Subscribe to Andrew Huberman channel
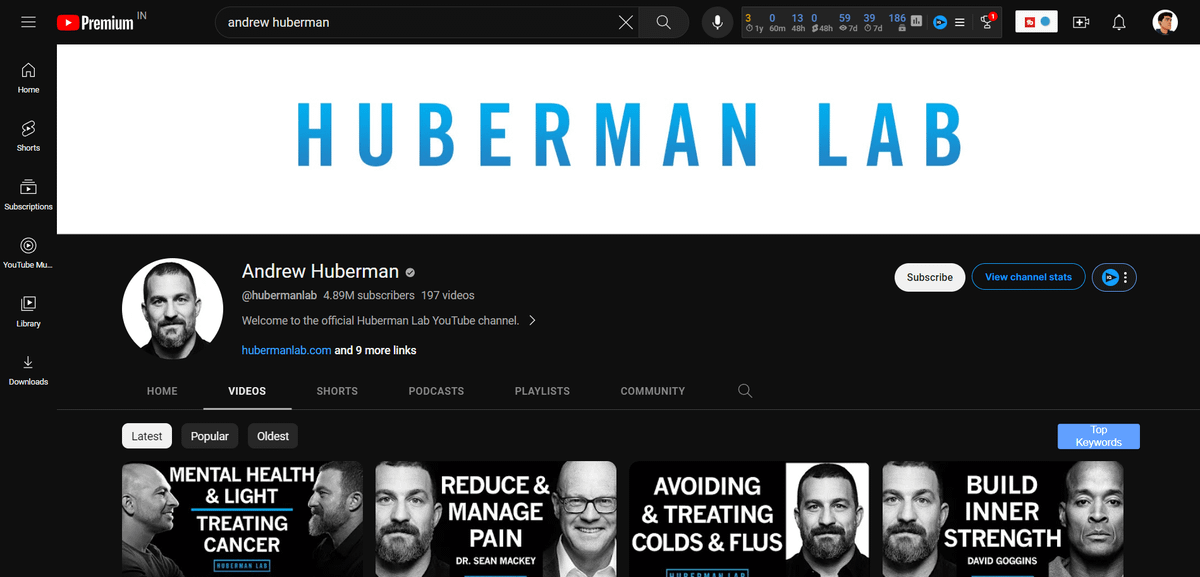The image size is (1200, 577). coord(930,277)
